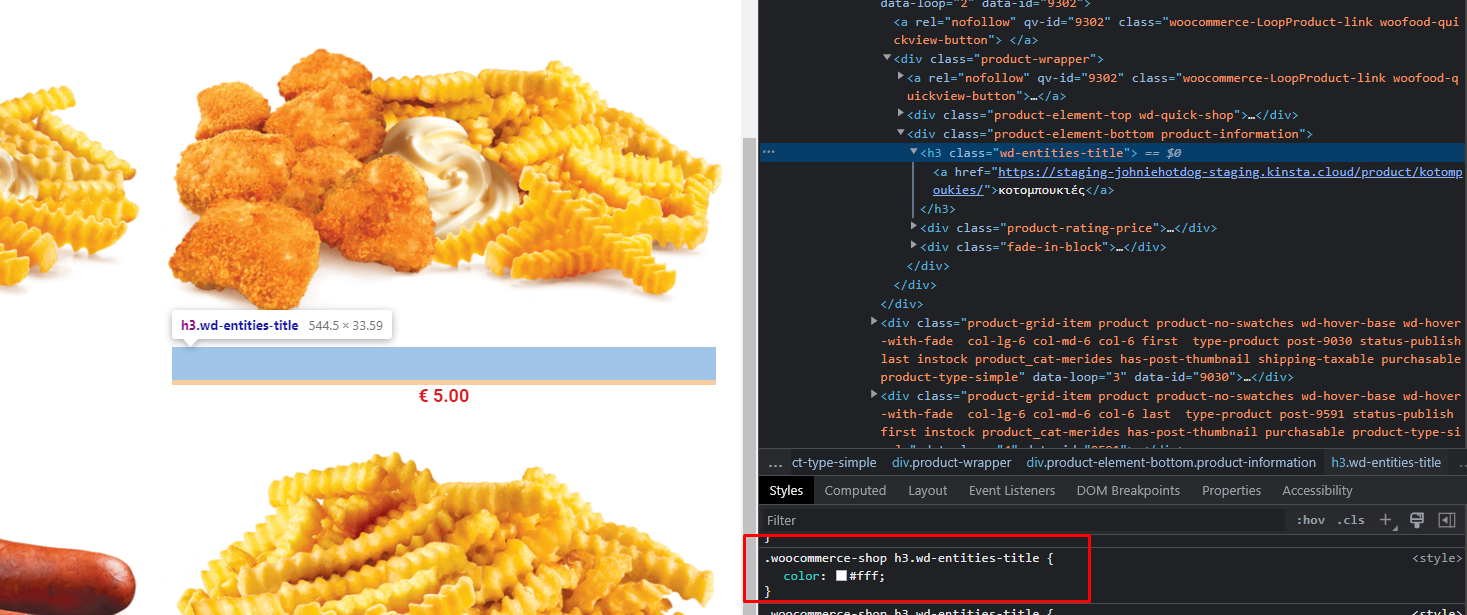
Task: Open the Accessibility tab
Action: [1317, 490]
